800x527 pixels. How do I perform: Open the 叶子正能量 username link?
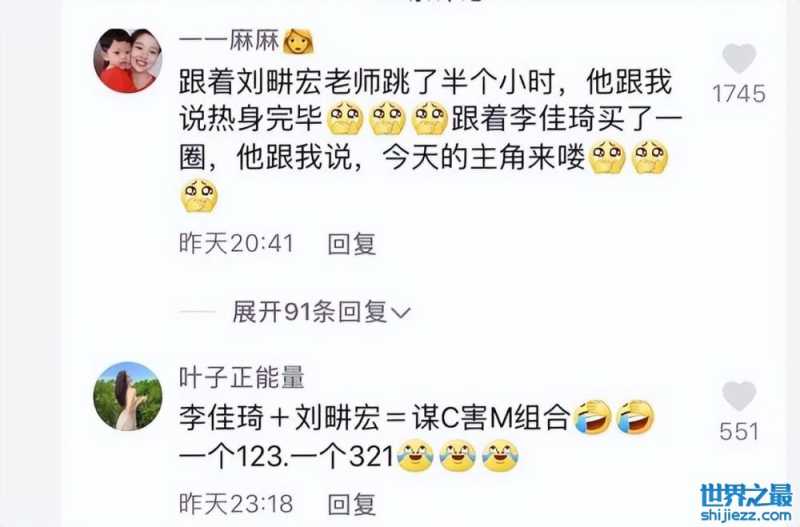point(241,378)
